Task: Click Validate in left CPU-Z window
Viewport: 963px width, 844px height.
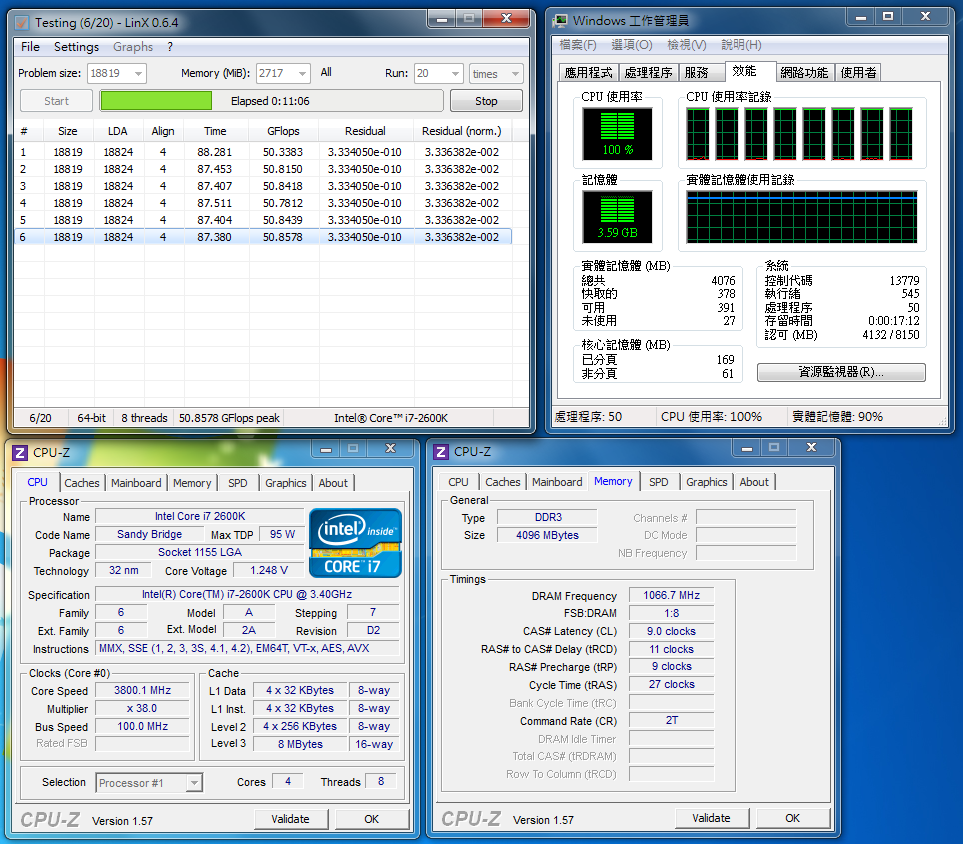Action: 290,819
